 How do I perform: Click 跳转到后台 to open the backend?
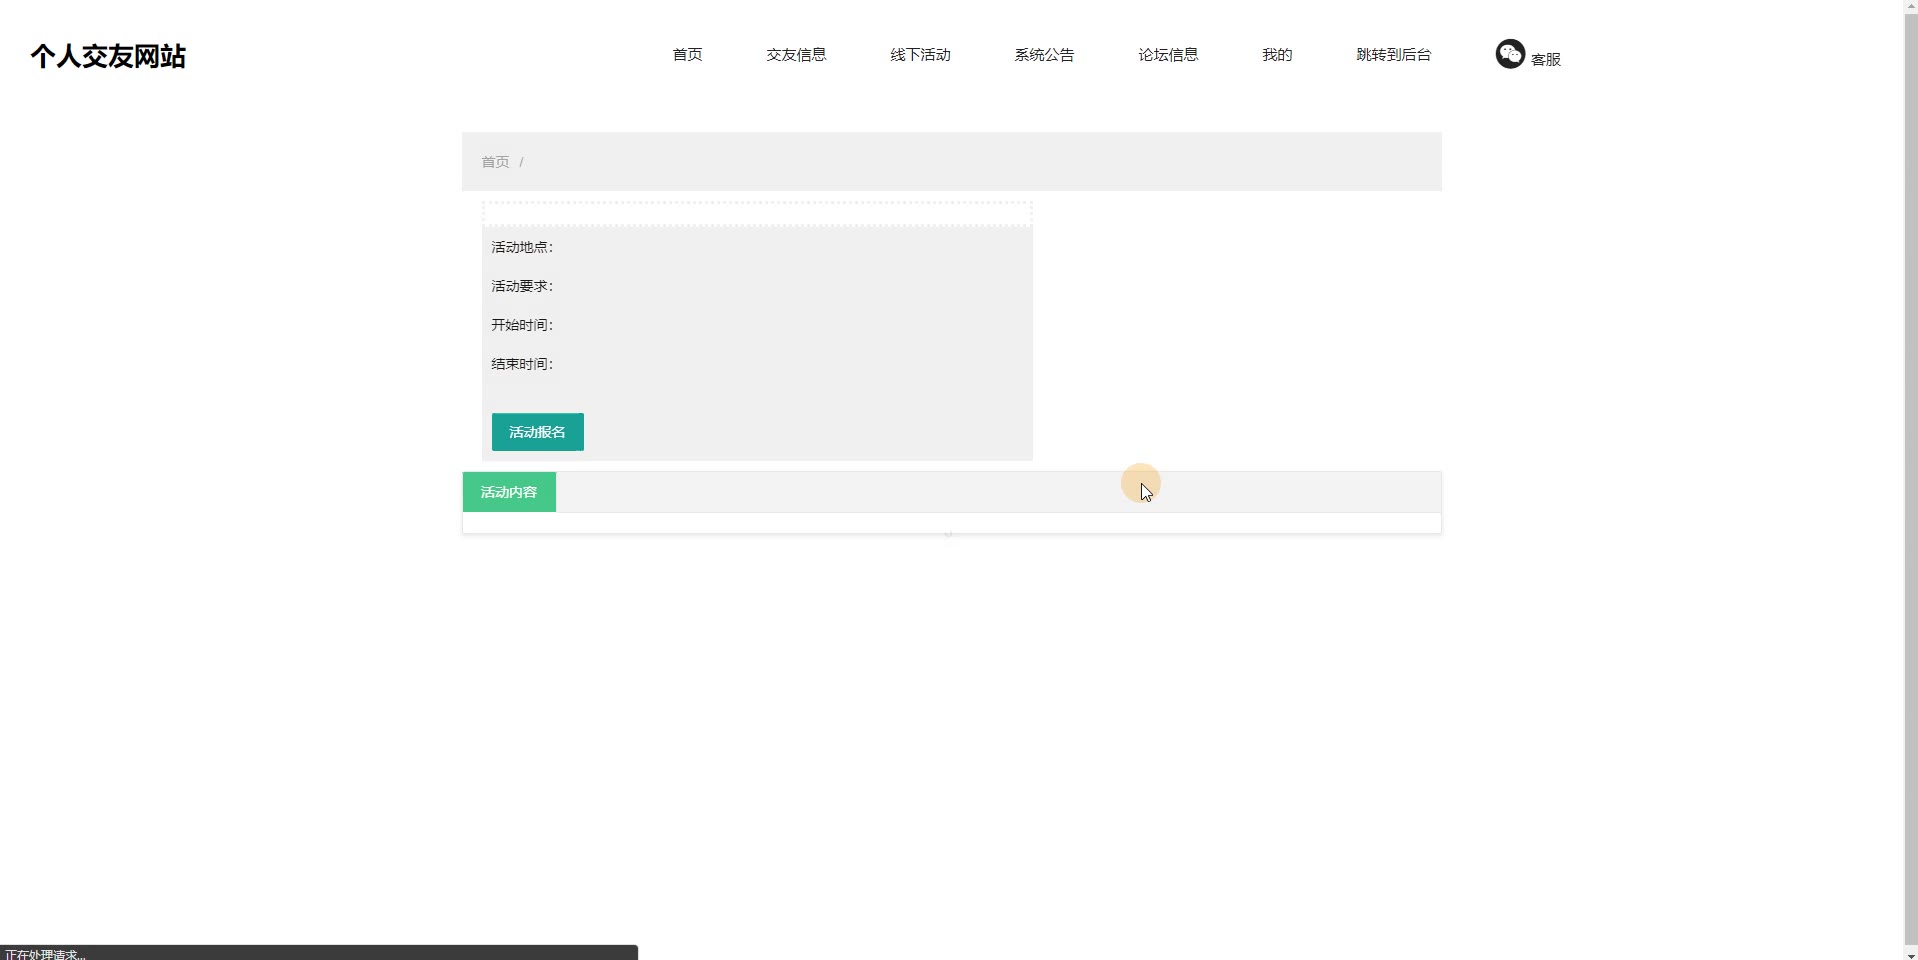tap(1394, 55)
